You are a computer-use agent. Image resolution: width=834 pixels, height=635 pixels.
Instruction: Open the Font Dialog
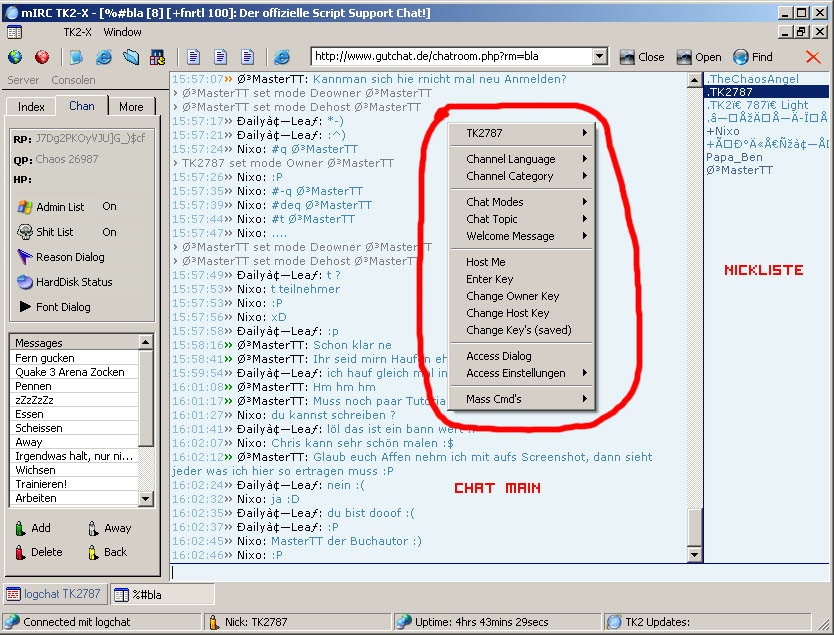click(63, 307)
